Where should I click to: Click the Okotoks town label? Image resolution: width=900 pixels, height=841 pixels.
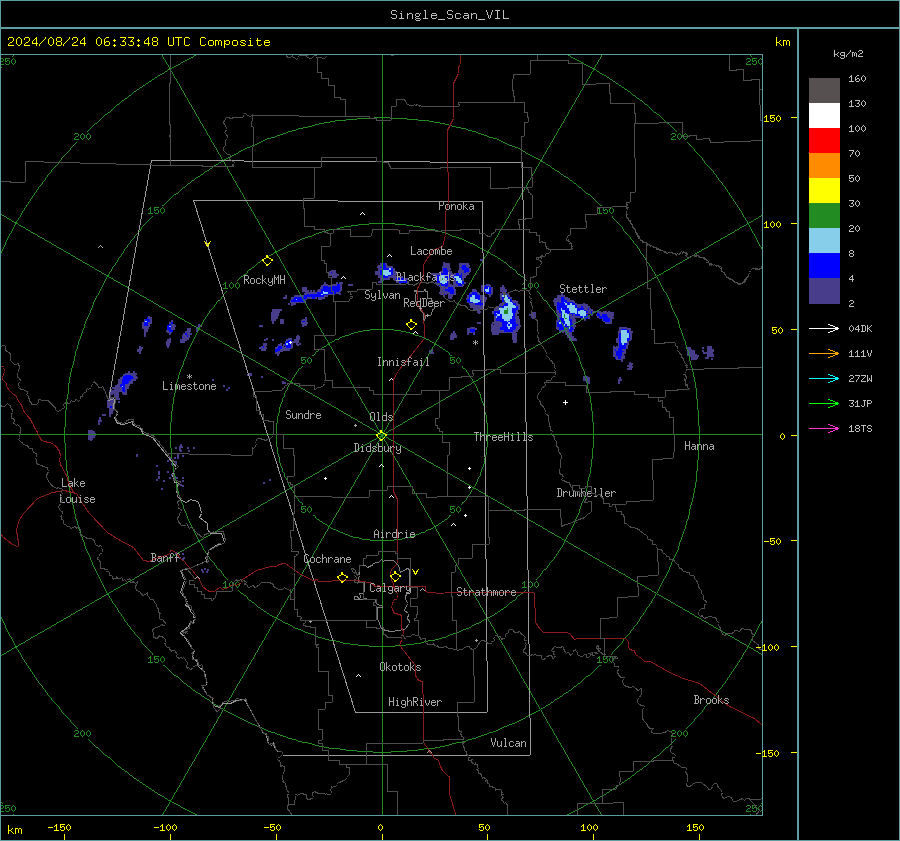point(400,667)
